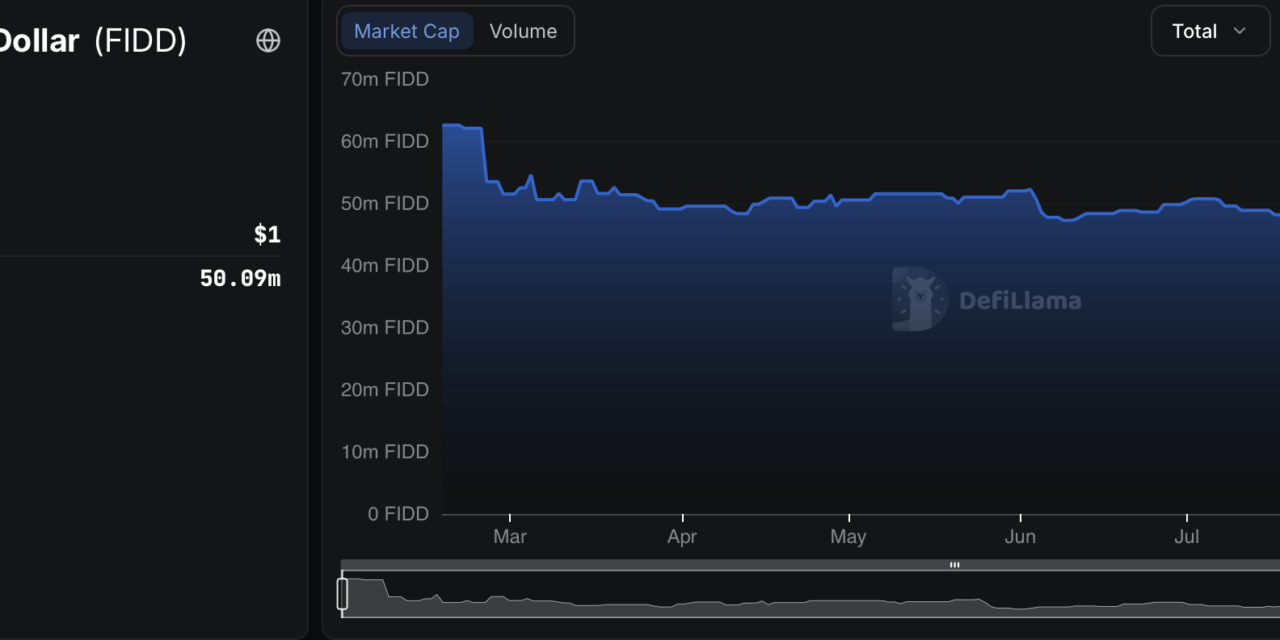The width and height of the screenshot is (1280, 640).
Task: Click the 40m FIDD axis label
Action: 385,265
